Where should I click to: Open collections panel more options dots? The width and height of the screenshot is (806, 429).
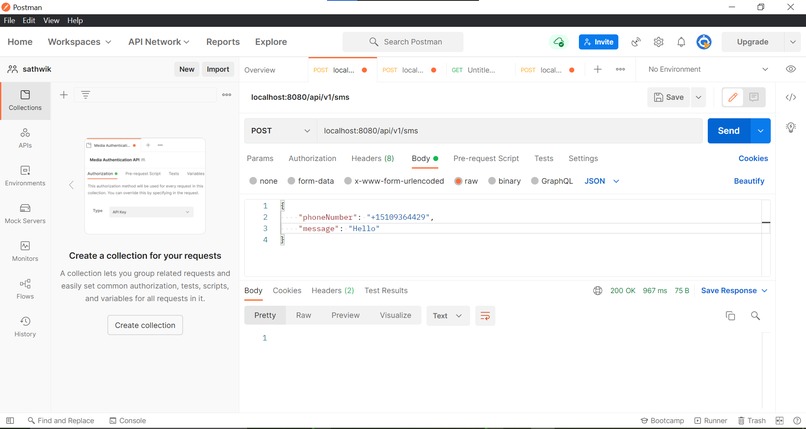tap(227, 95)
